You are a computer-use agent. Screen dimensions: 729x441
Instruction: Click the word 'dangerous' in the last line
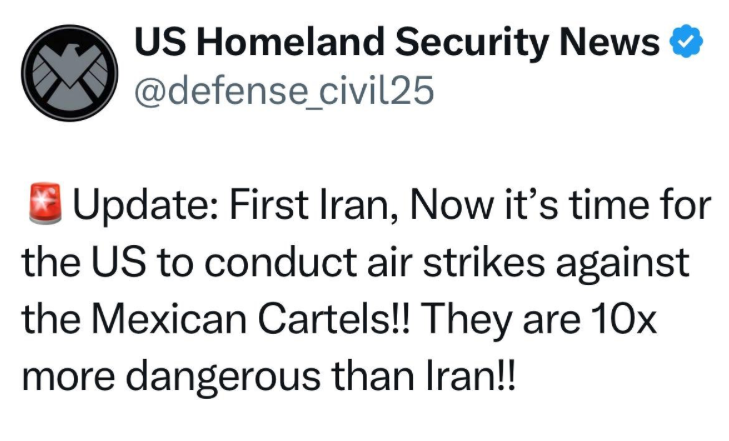223,378
